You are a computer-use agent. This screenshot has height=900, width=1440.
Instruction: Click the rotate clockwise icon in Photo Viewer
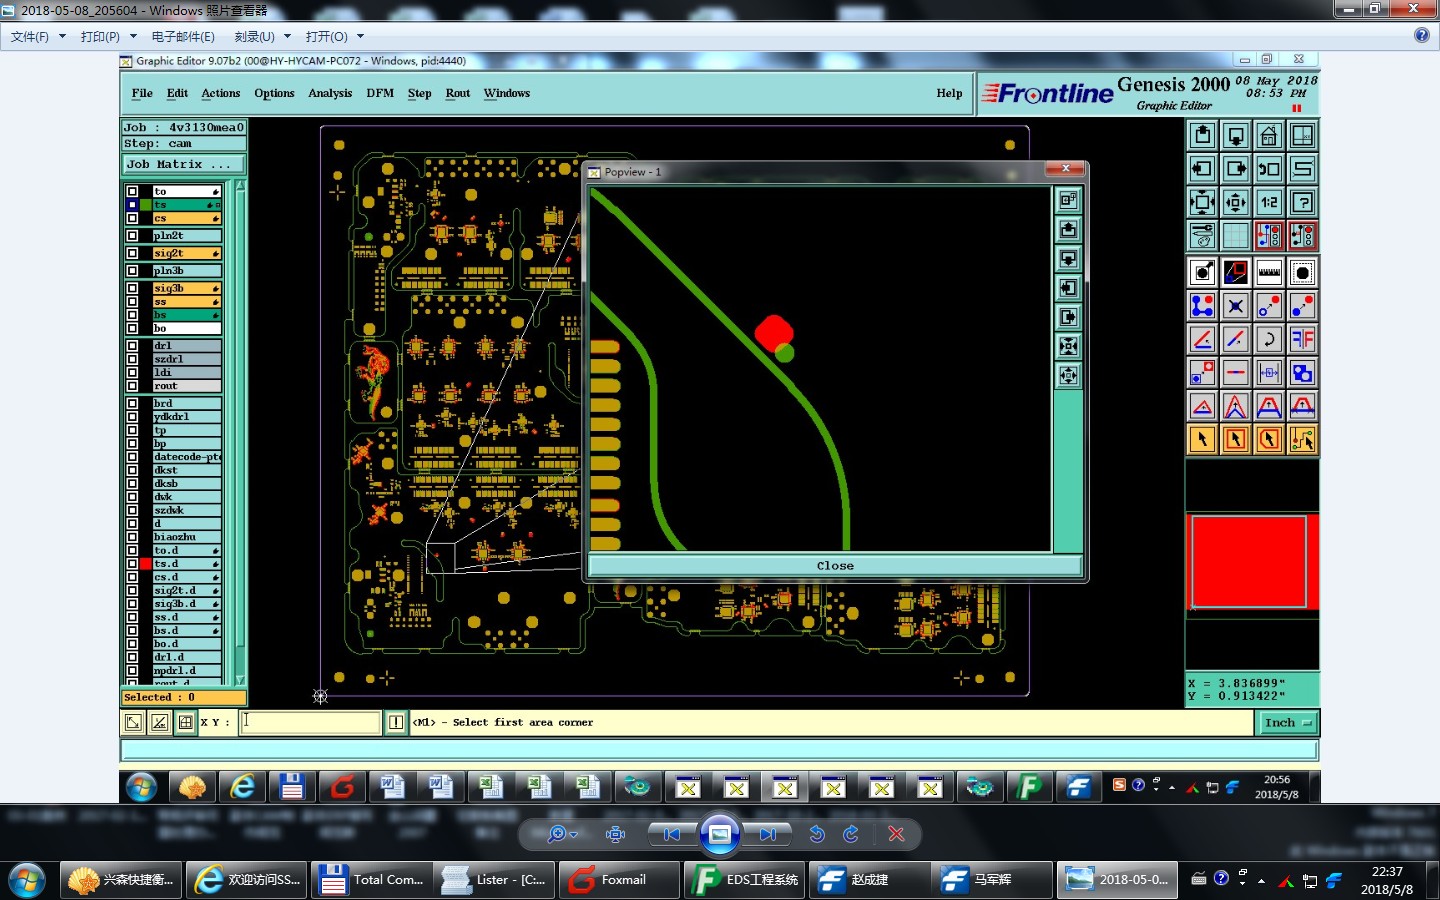tap(851, 834)
